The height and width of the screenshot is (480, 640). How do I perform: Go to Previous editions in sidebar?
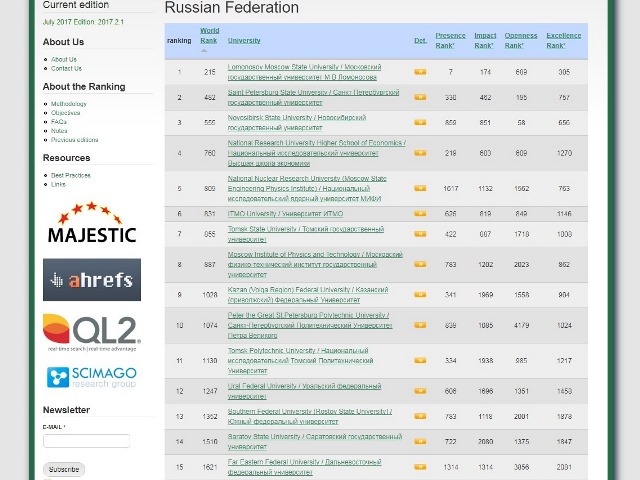pyautogui.click(x=75, y=140)
